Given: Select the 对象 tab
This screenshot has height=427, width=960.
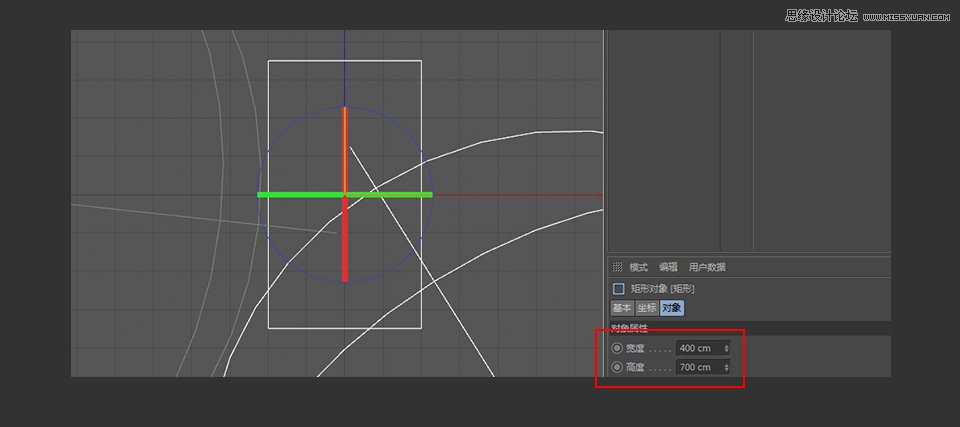Looking at the screenshot, I should [x=672, y=308].
